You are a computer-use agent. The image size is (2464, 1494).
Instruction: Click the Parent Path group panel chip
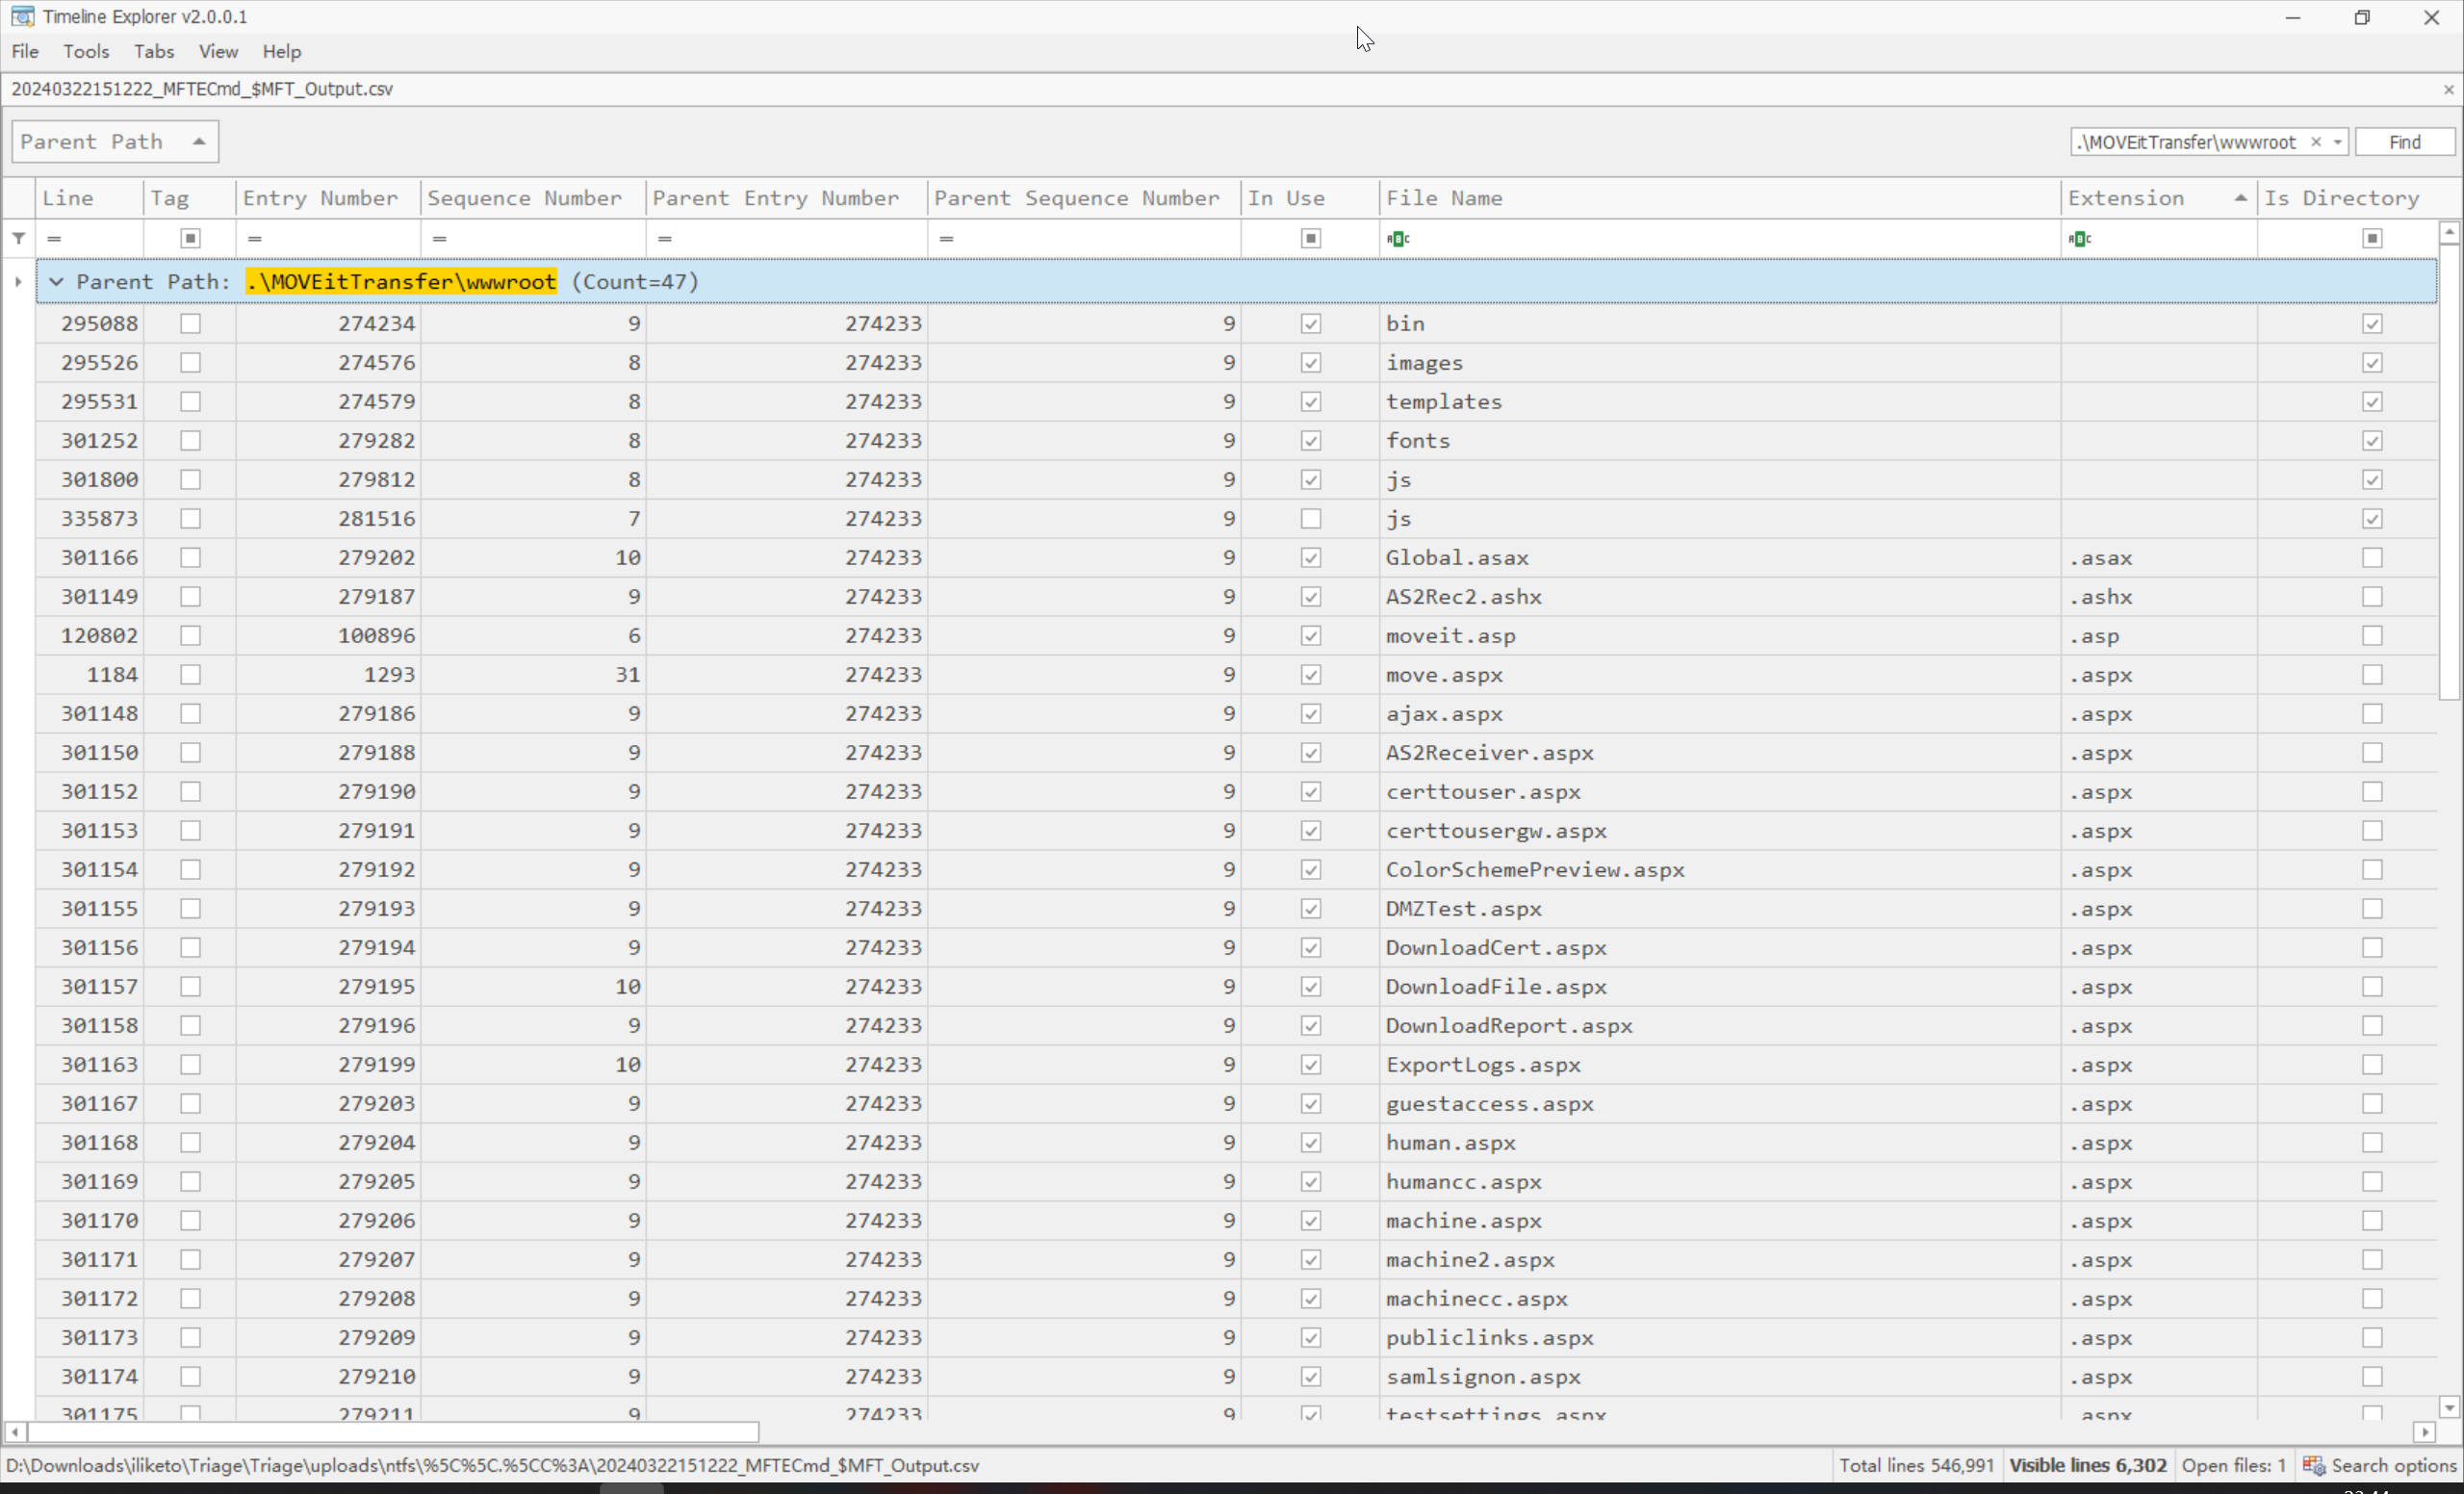tap(115, 142)
